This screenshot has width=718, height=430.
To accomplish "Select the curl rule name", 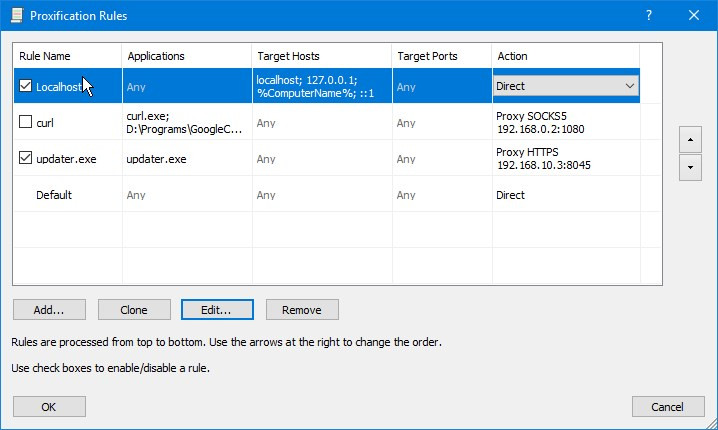I will 45,123.
